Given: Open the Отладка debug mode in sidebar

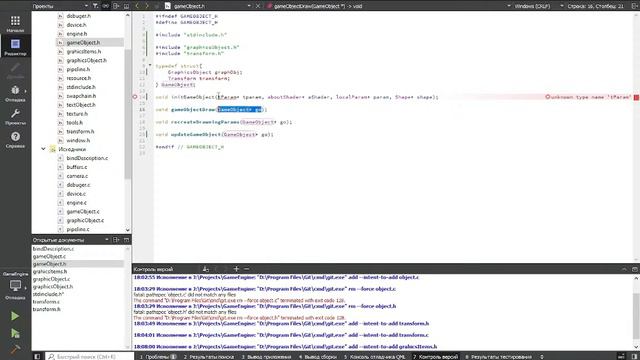Looking at the screenshot, I should [x=15, y=93].
